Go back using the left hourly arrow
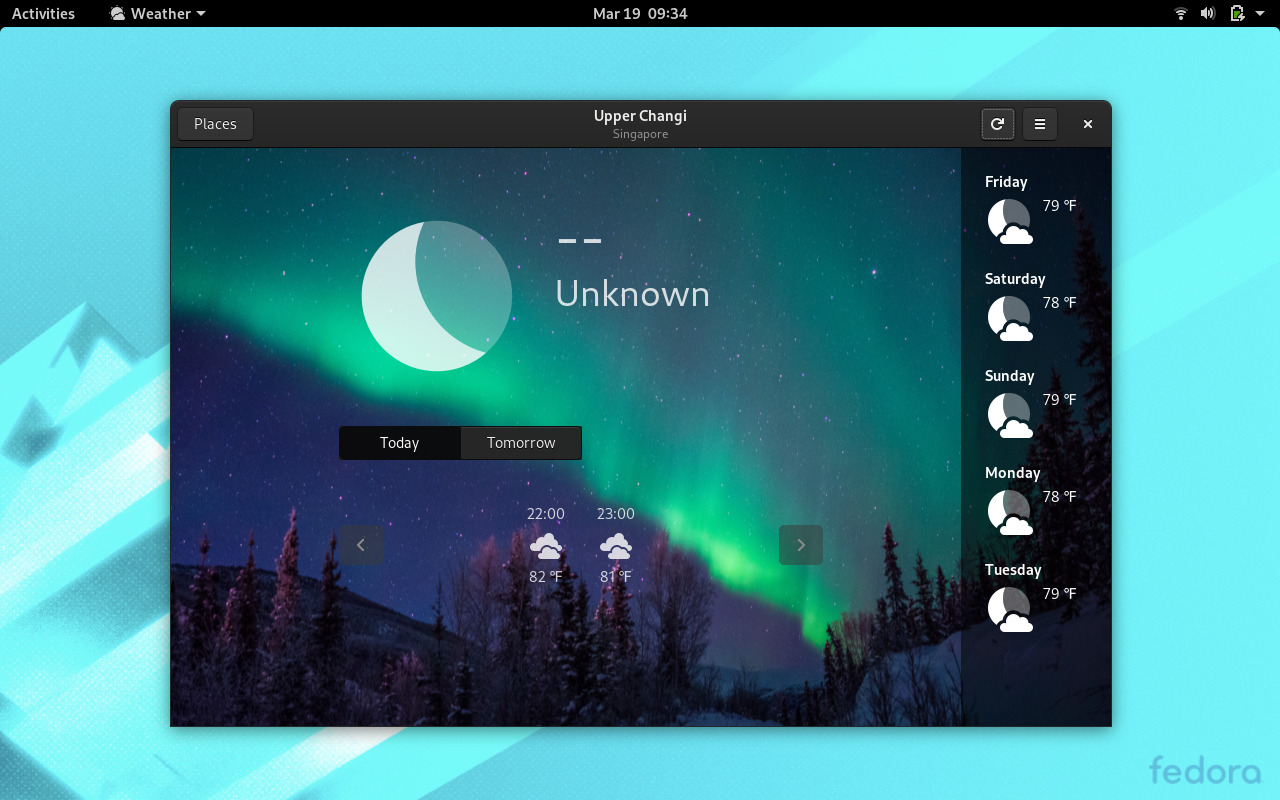Image resolution: width=1280 pixels, height=800 pixels. click(361, 545)
